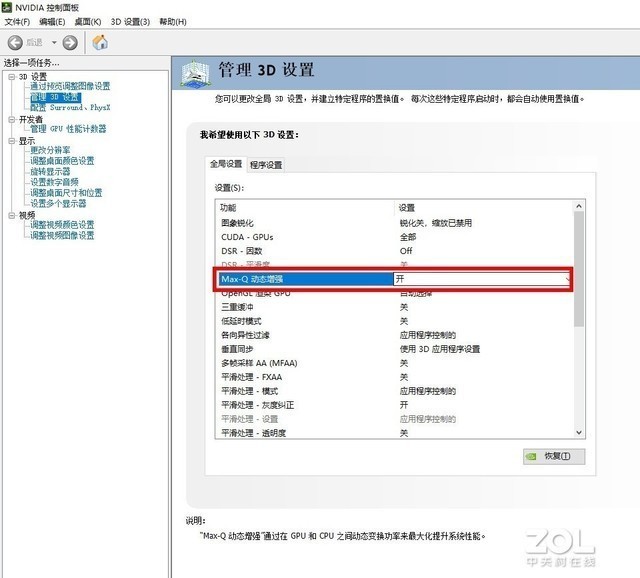The width and height of the screenshot is (640, 578).
Task: Select 调整桌面尺寸和位置 in the tree
Action: (x=66, y=193)
